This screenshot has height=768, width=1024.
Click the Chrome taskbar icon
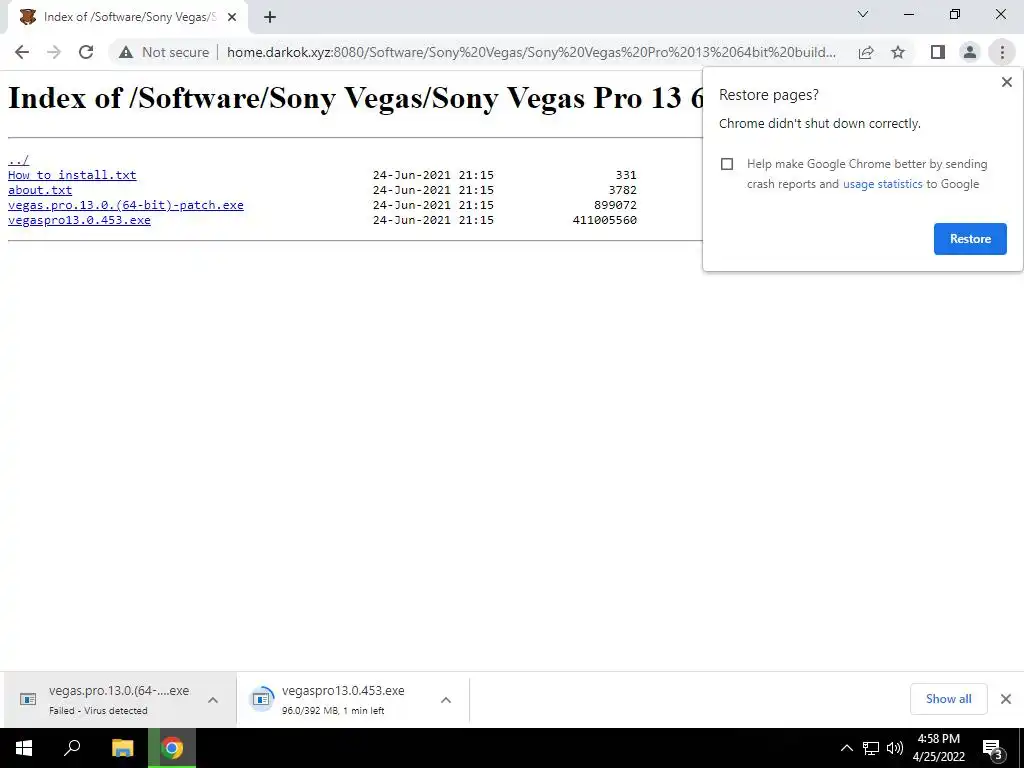click(172, 748)
